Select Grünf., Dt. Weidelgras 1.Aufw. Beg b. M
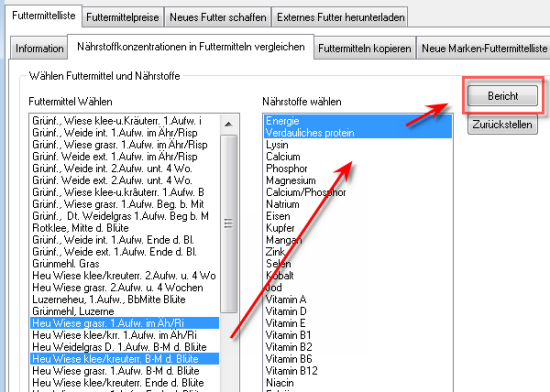Viewport: 550px width, 392px height. [125, 216]
